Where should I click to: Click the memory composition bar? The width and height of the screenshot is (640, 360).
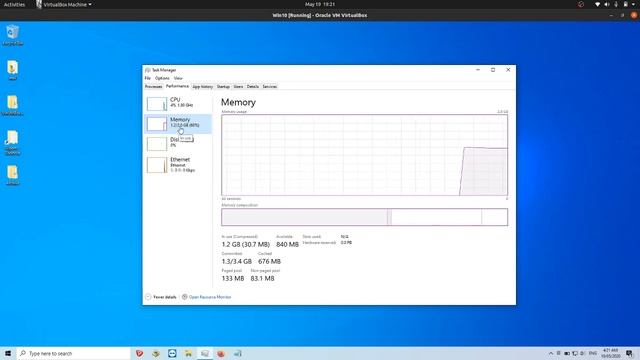[x=364, y=217]
